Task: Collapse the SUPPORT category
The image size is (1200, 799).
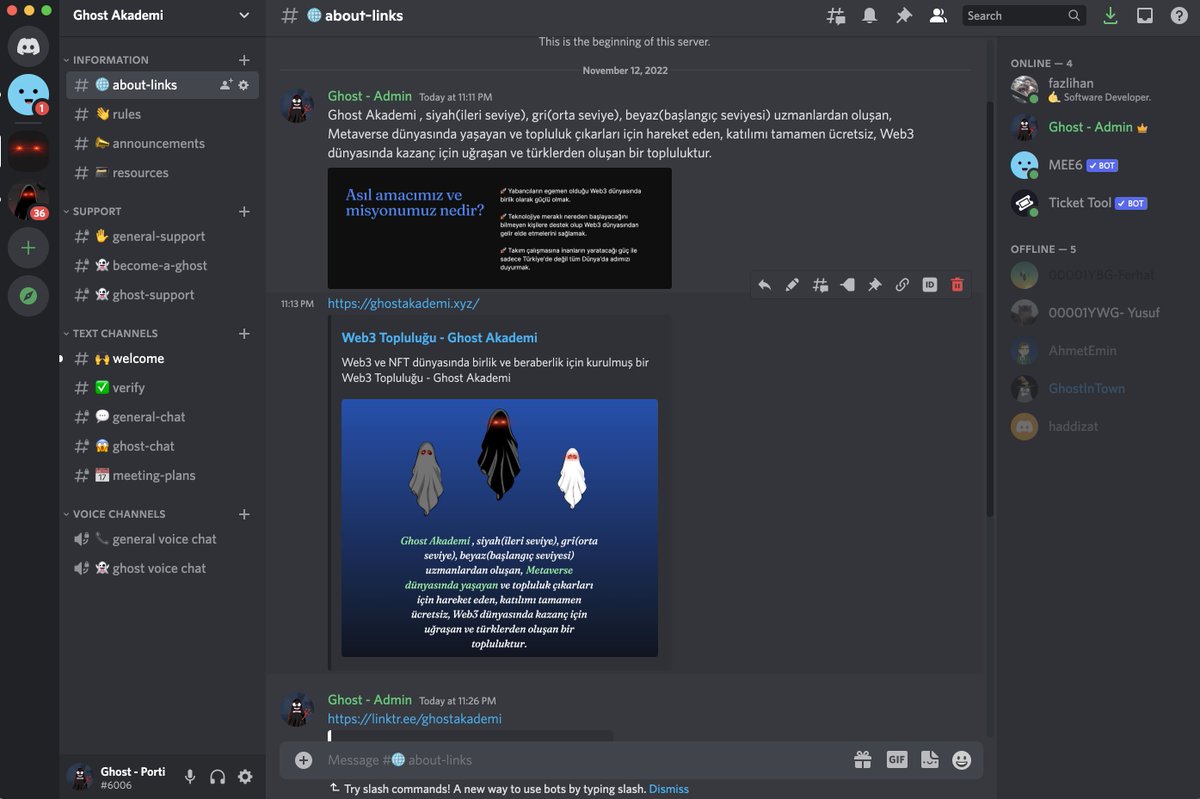Action: [x=92, y=211]
